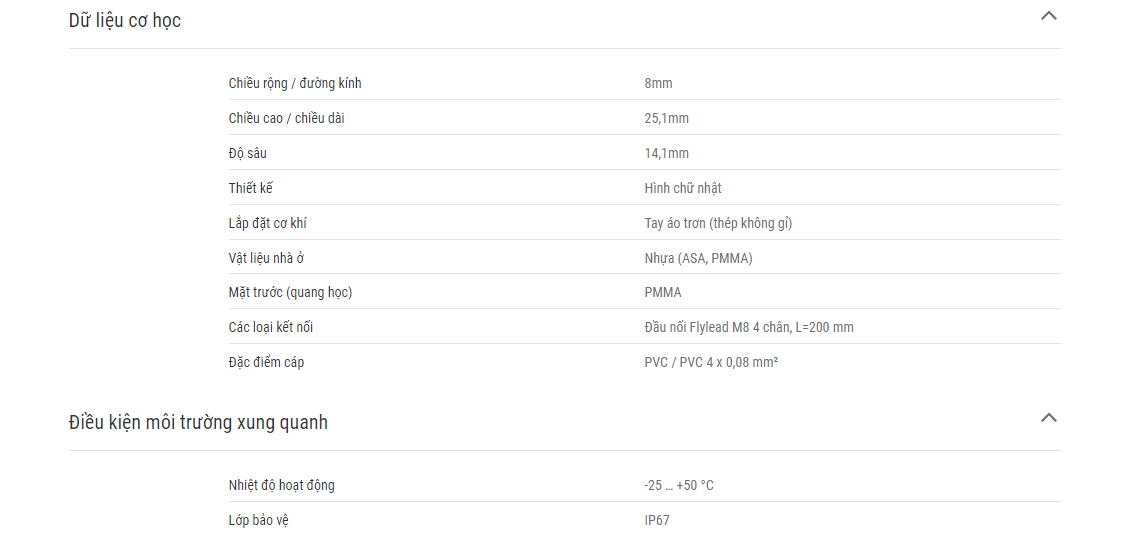
Task: Collapse the Điều kiện môi trường xung quanh chevron
Action: coord(1048,417)
